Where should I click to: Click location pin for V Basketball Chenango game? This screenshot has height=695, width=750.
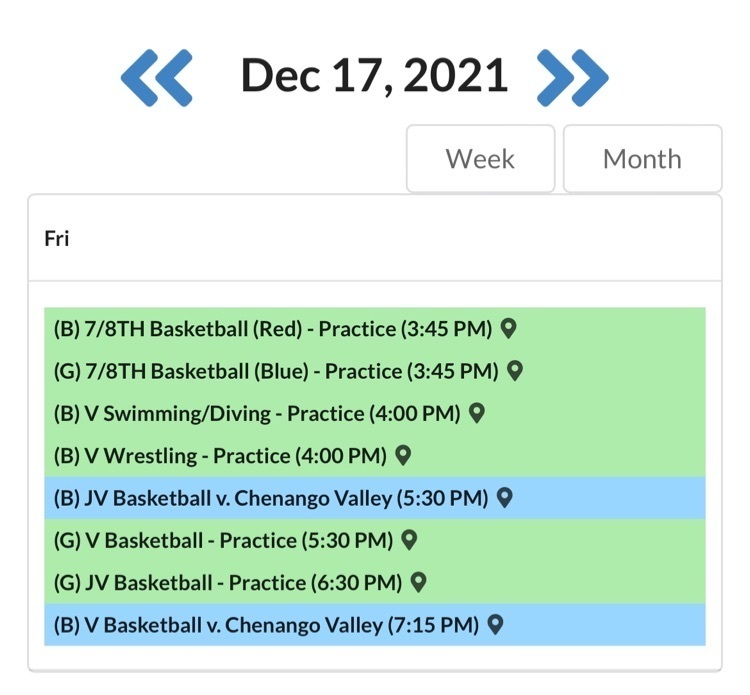click(494, 625)
